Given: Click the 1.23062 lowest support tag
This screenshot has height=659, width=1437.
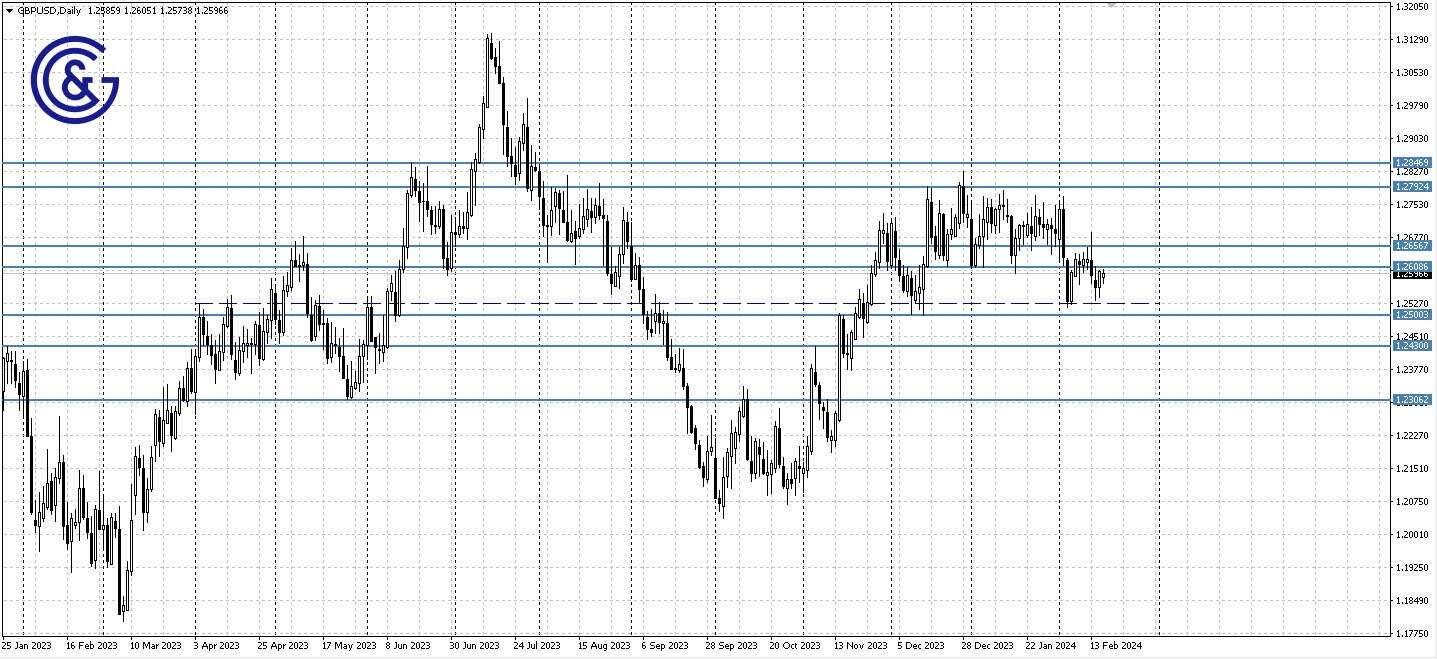Looking at the screenshot, I should pos(1414,399).
